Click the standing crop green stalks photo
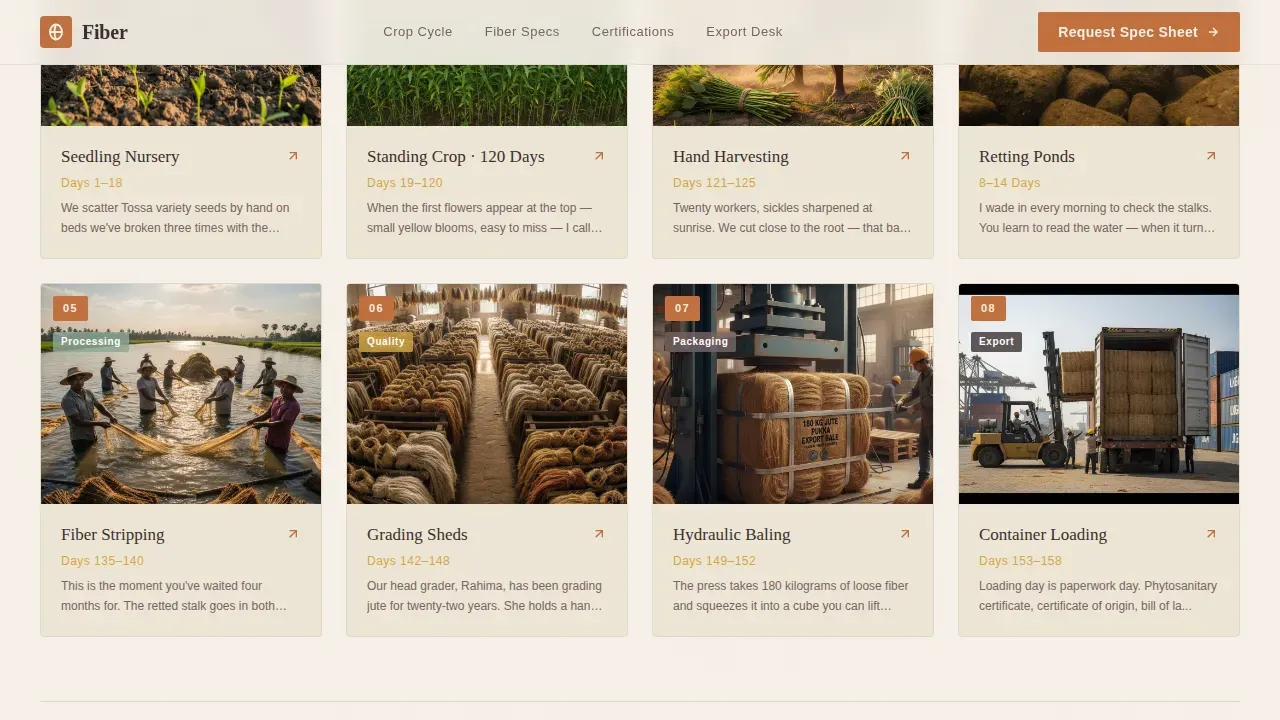Viewport: 1280px width, 720px height. 487,96
